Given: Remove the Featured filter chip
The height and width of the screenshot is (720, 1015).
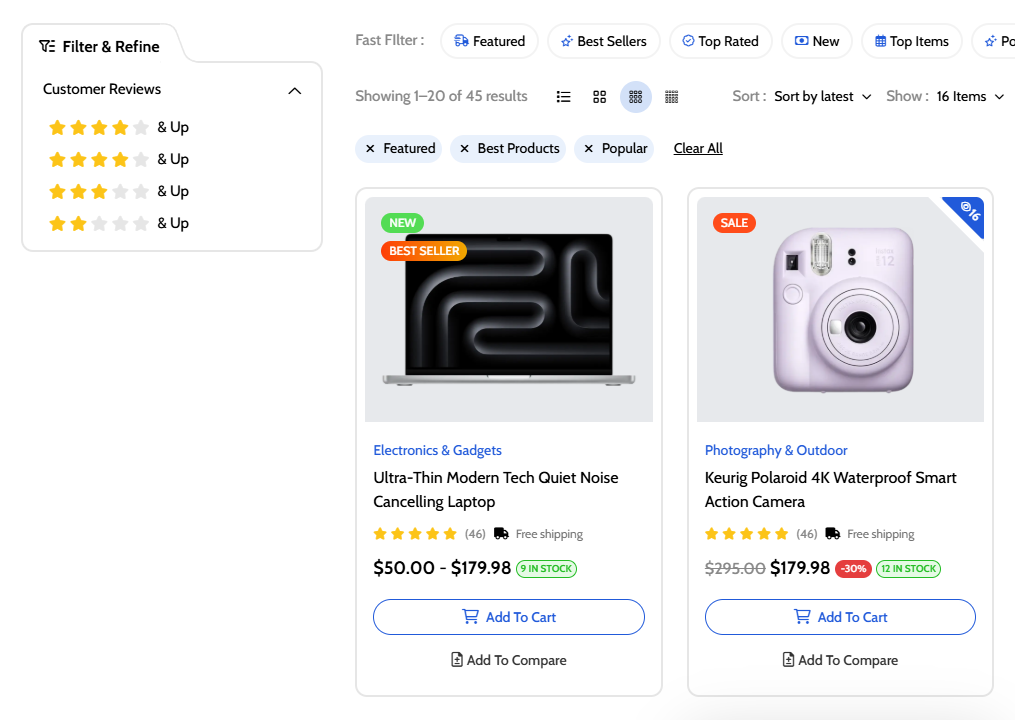Looking at the screenshot, I should click(x=370, y=149).
